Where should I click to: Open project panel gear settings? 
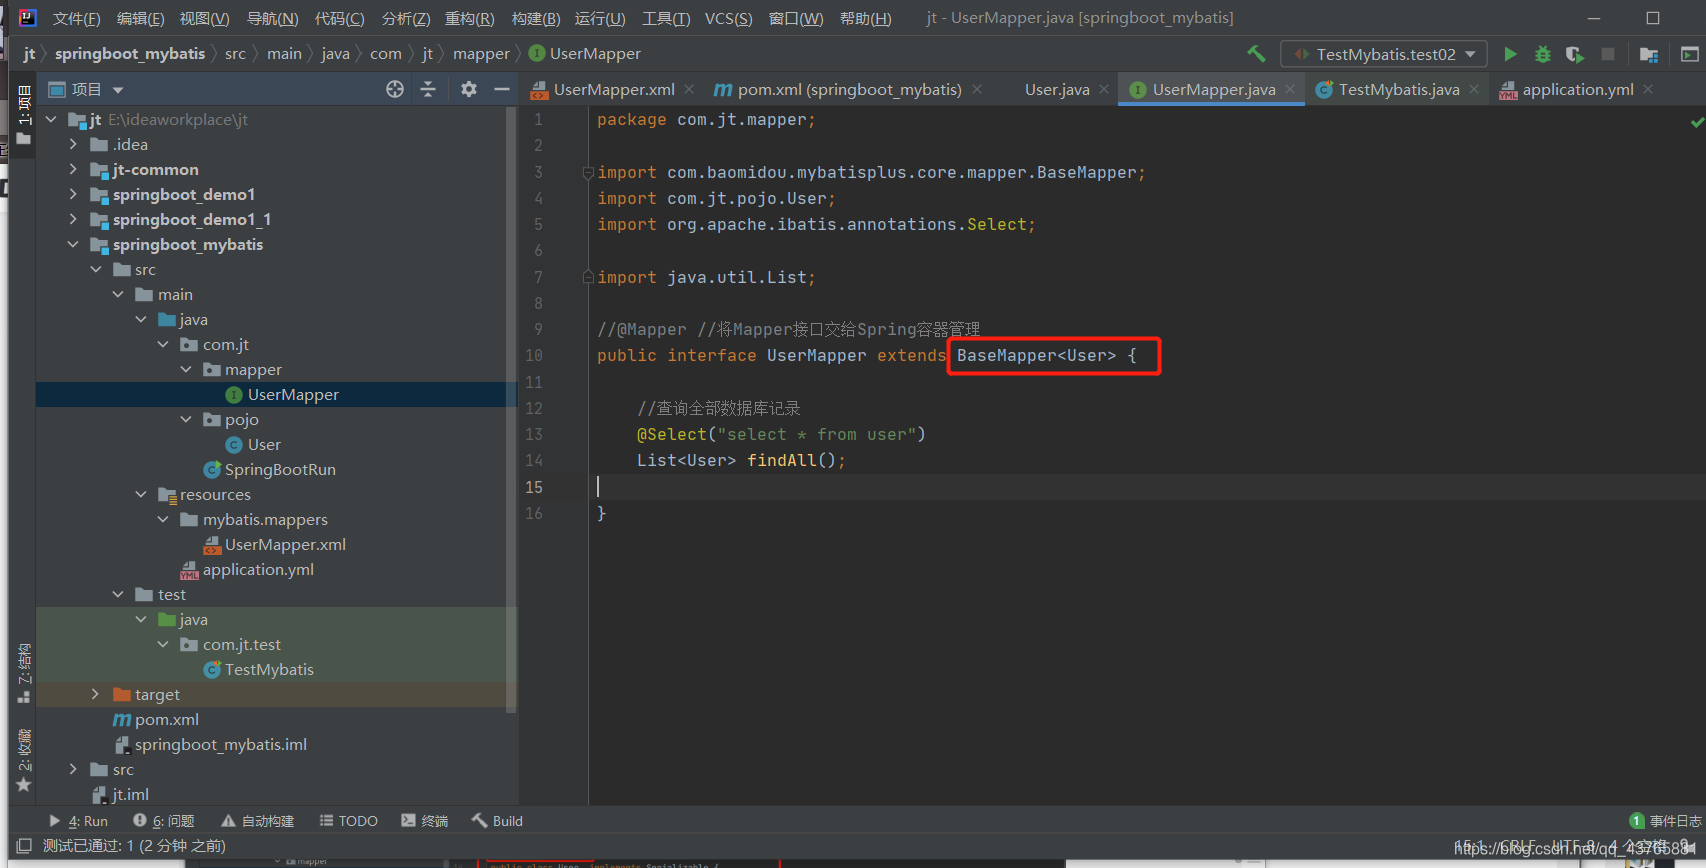468,89
